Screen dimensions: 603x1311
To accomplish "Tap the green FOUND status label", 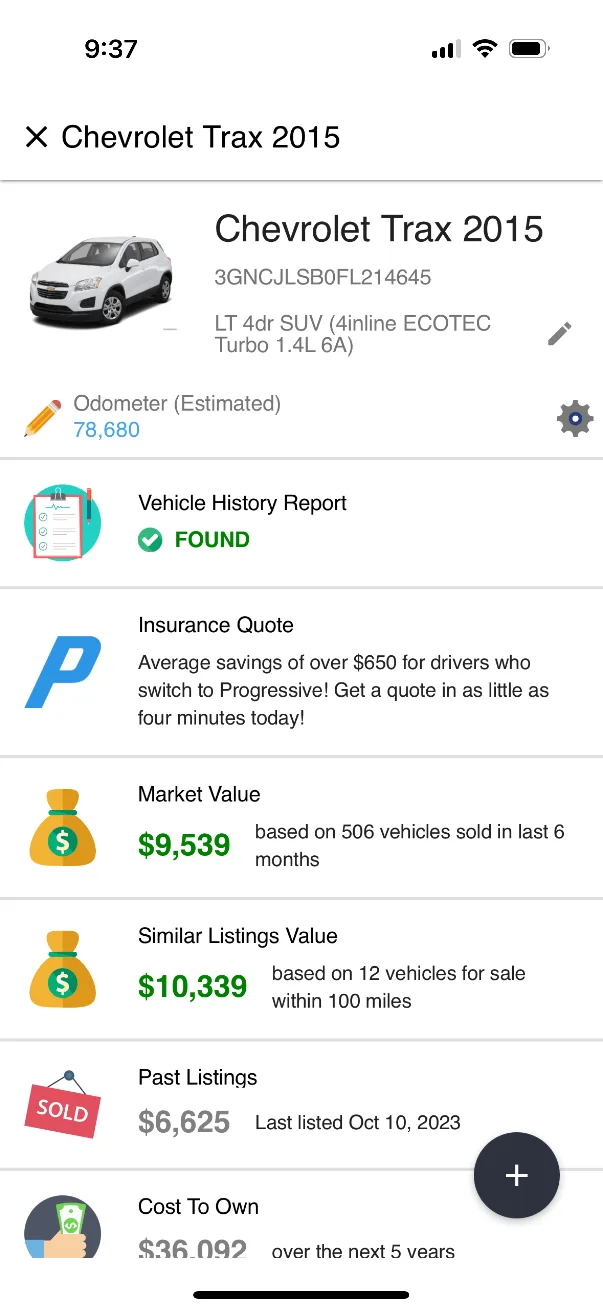I will (x=212, y=540).
